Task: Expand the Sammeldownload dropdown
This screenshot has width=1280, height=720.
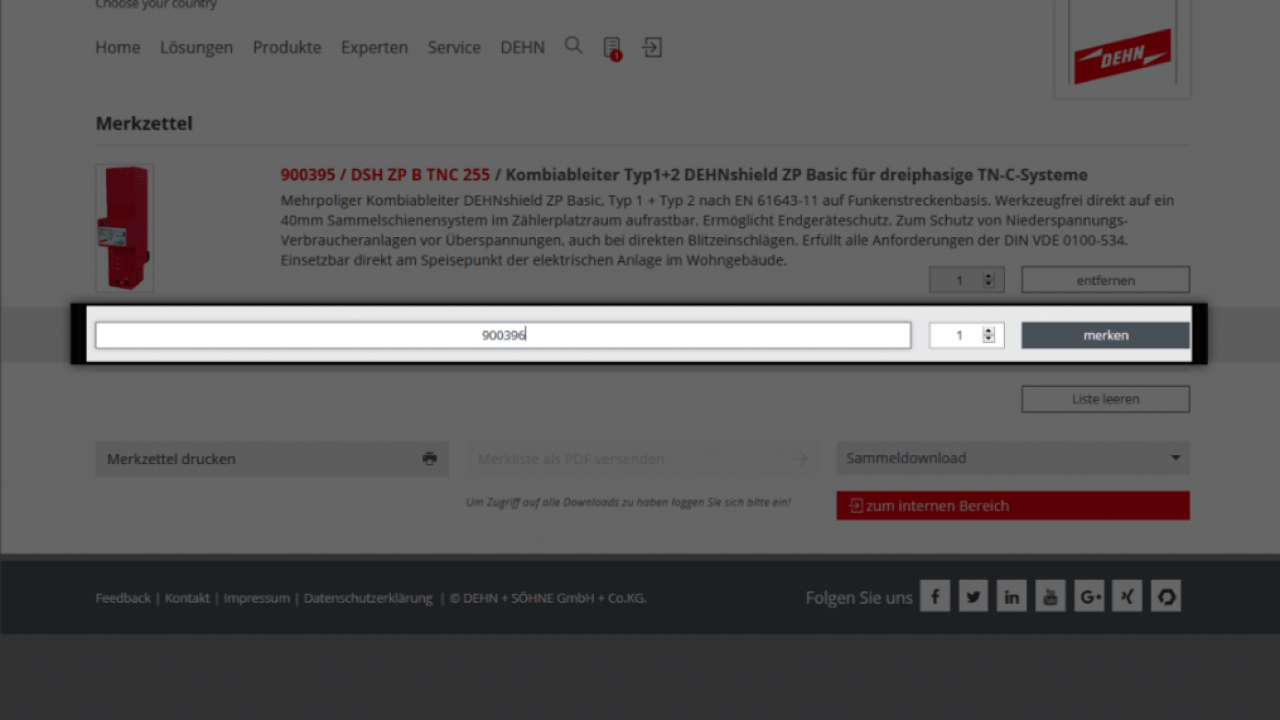Action: coord(1013,459)
